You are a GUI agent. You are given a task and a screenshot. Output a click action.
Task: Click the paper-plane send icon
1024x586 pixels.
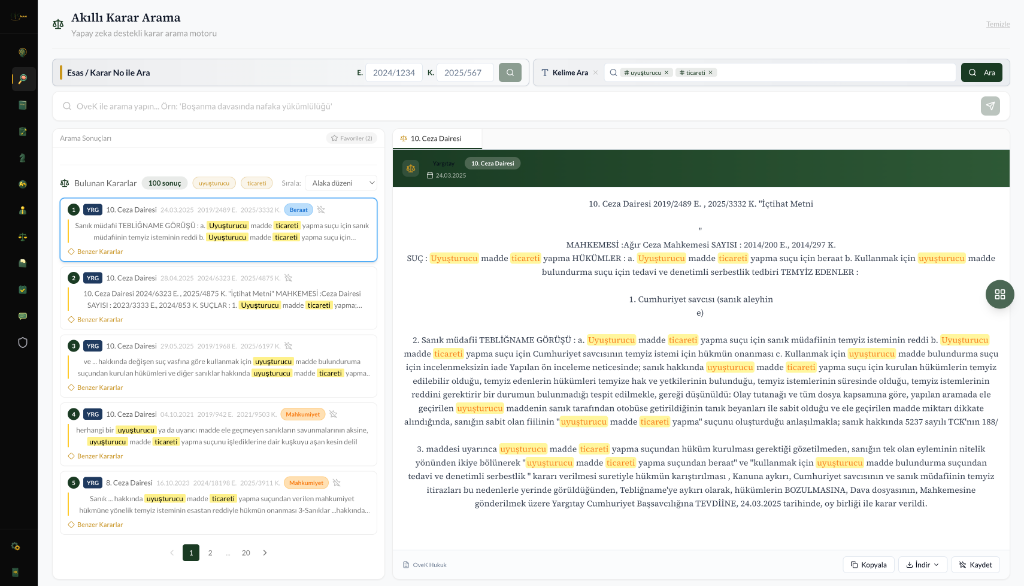(989, 106)
